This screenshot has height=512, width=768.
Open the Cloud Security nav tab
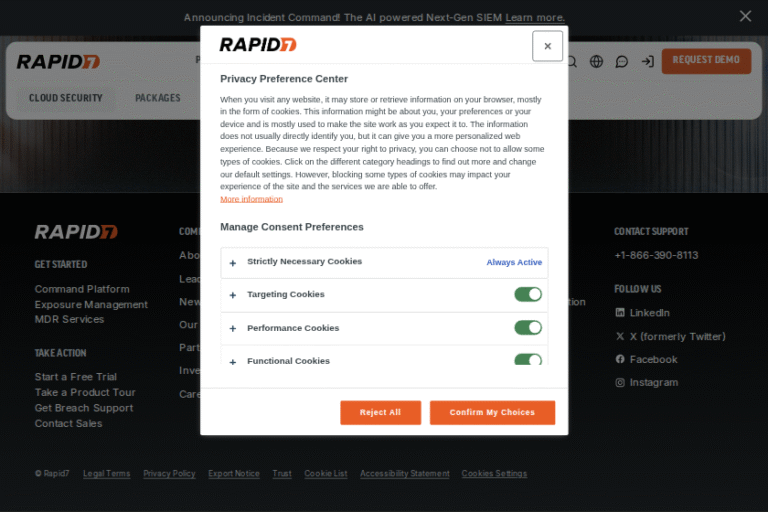66,98
